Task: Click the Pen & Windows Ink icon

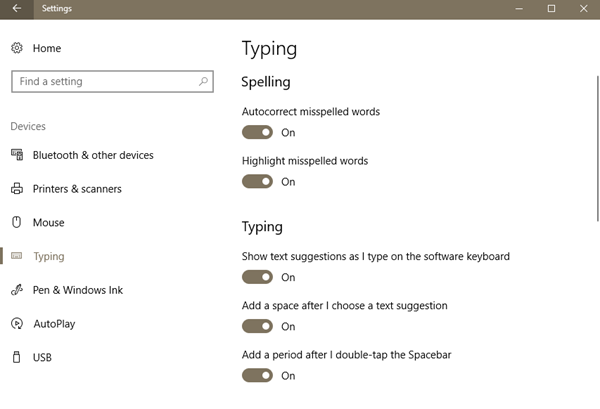Action: 17,290
